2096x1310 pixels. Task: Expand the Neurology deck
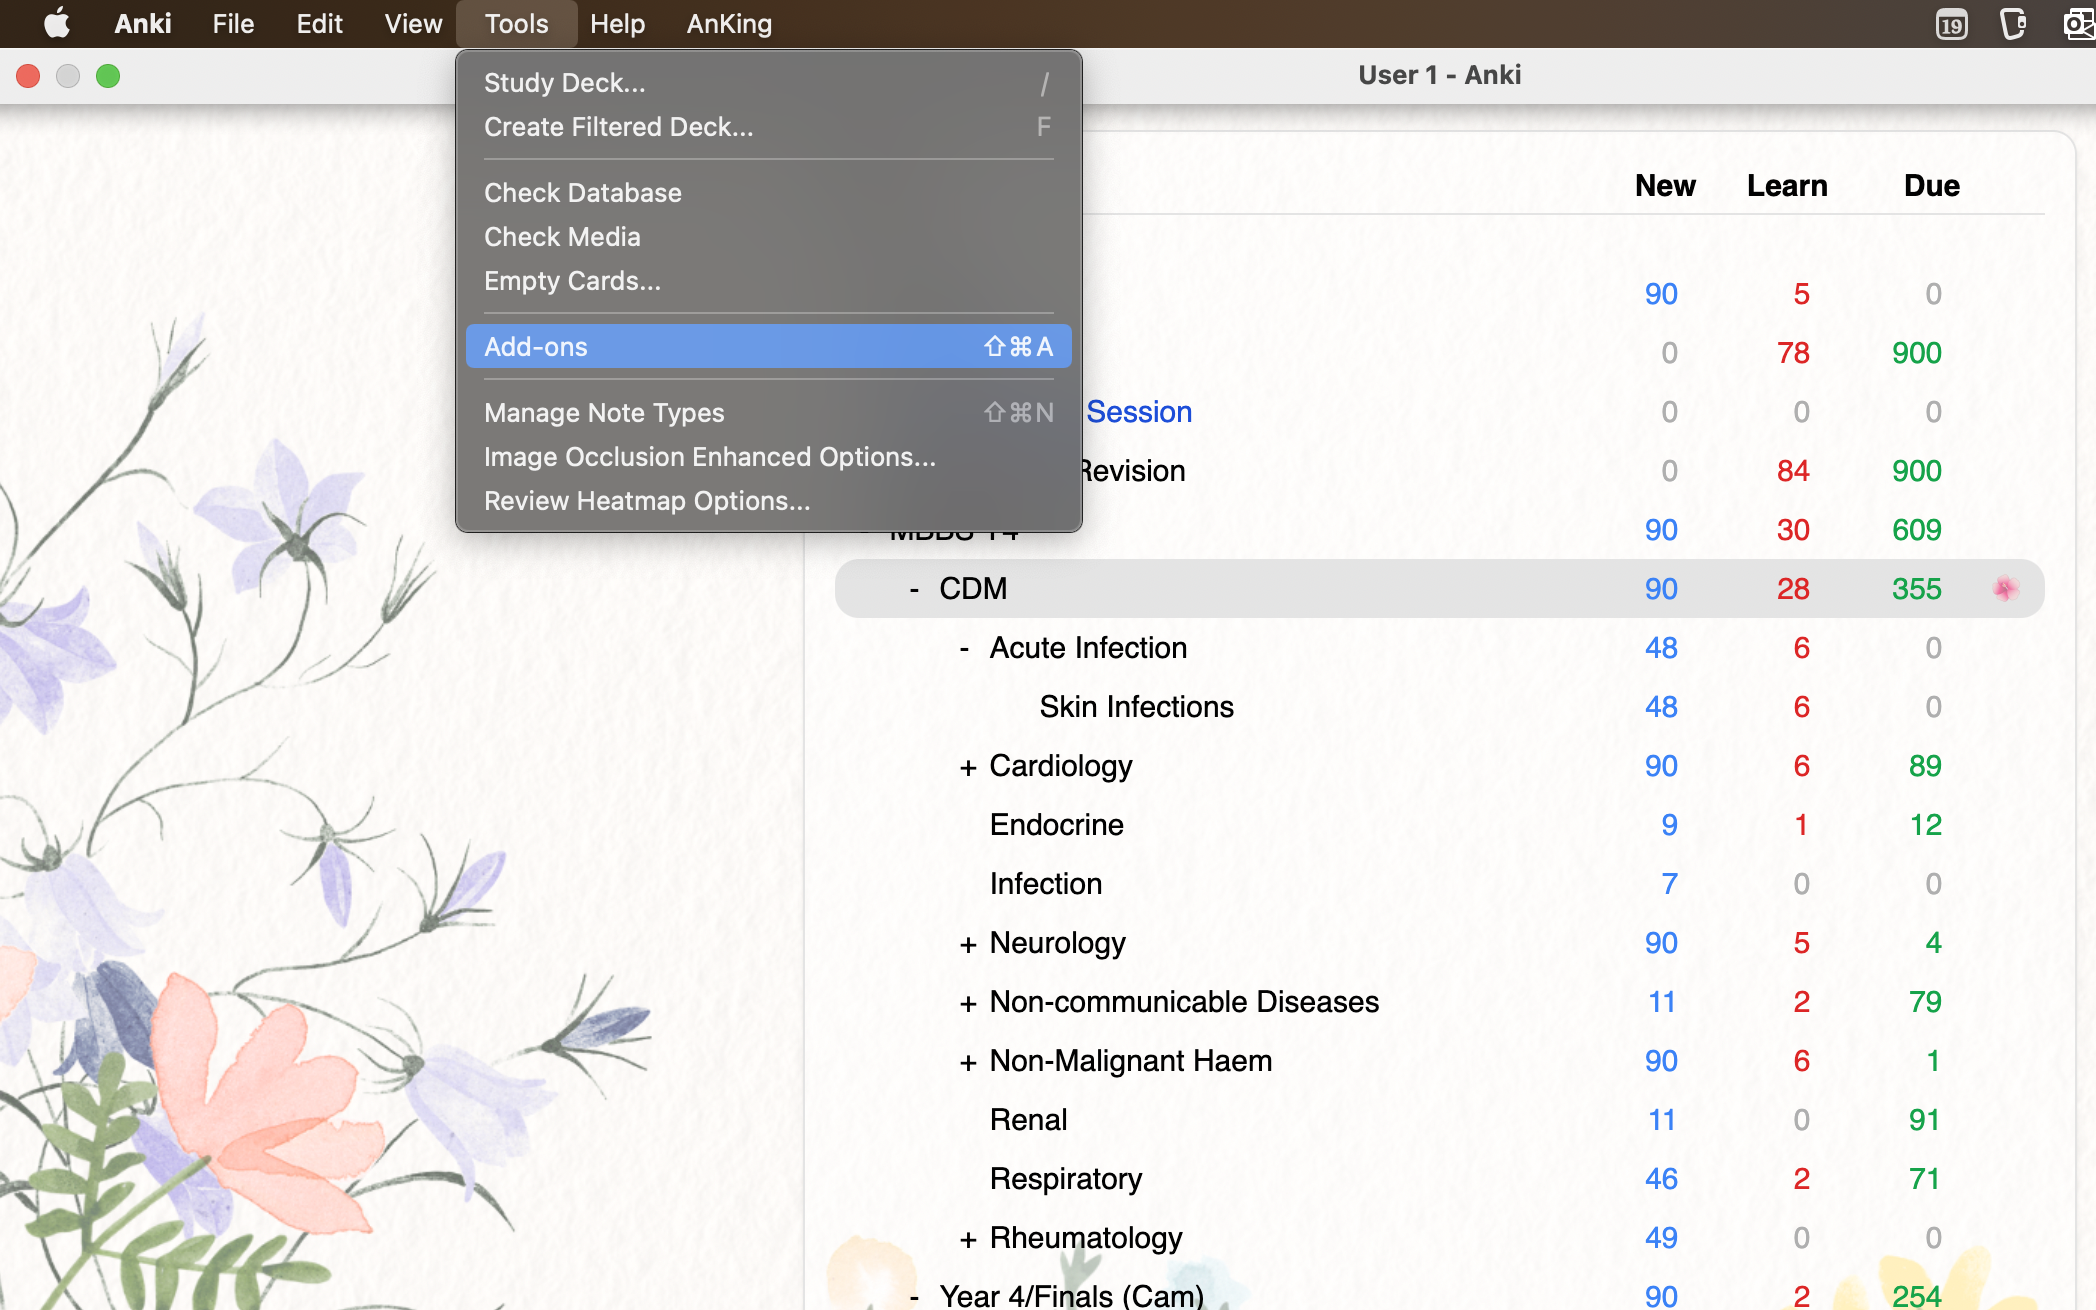pyautogui.click(x=967, y=944)
